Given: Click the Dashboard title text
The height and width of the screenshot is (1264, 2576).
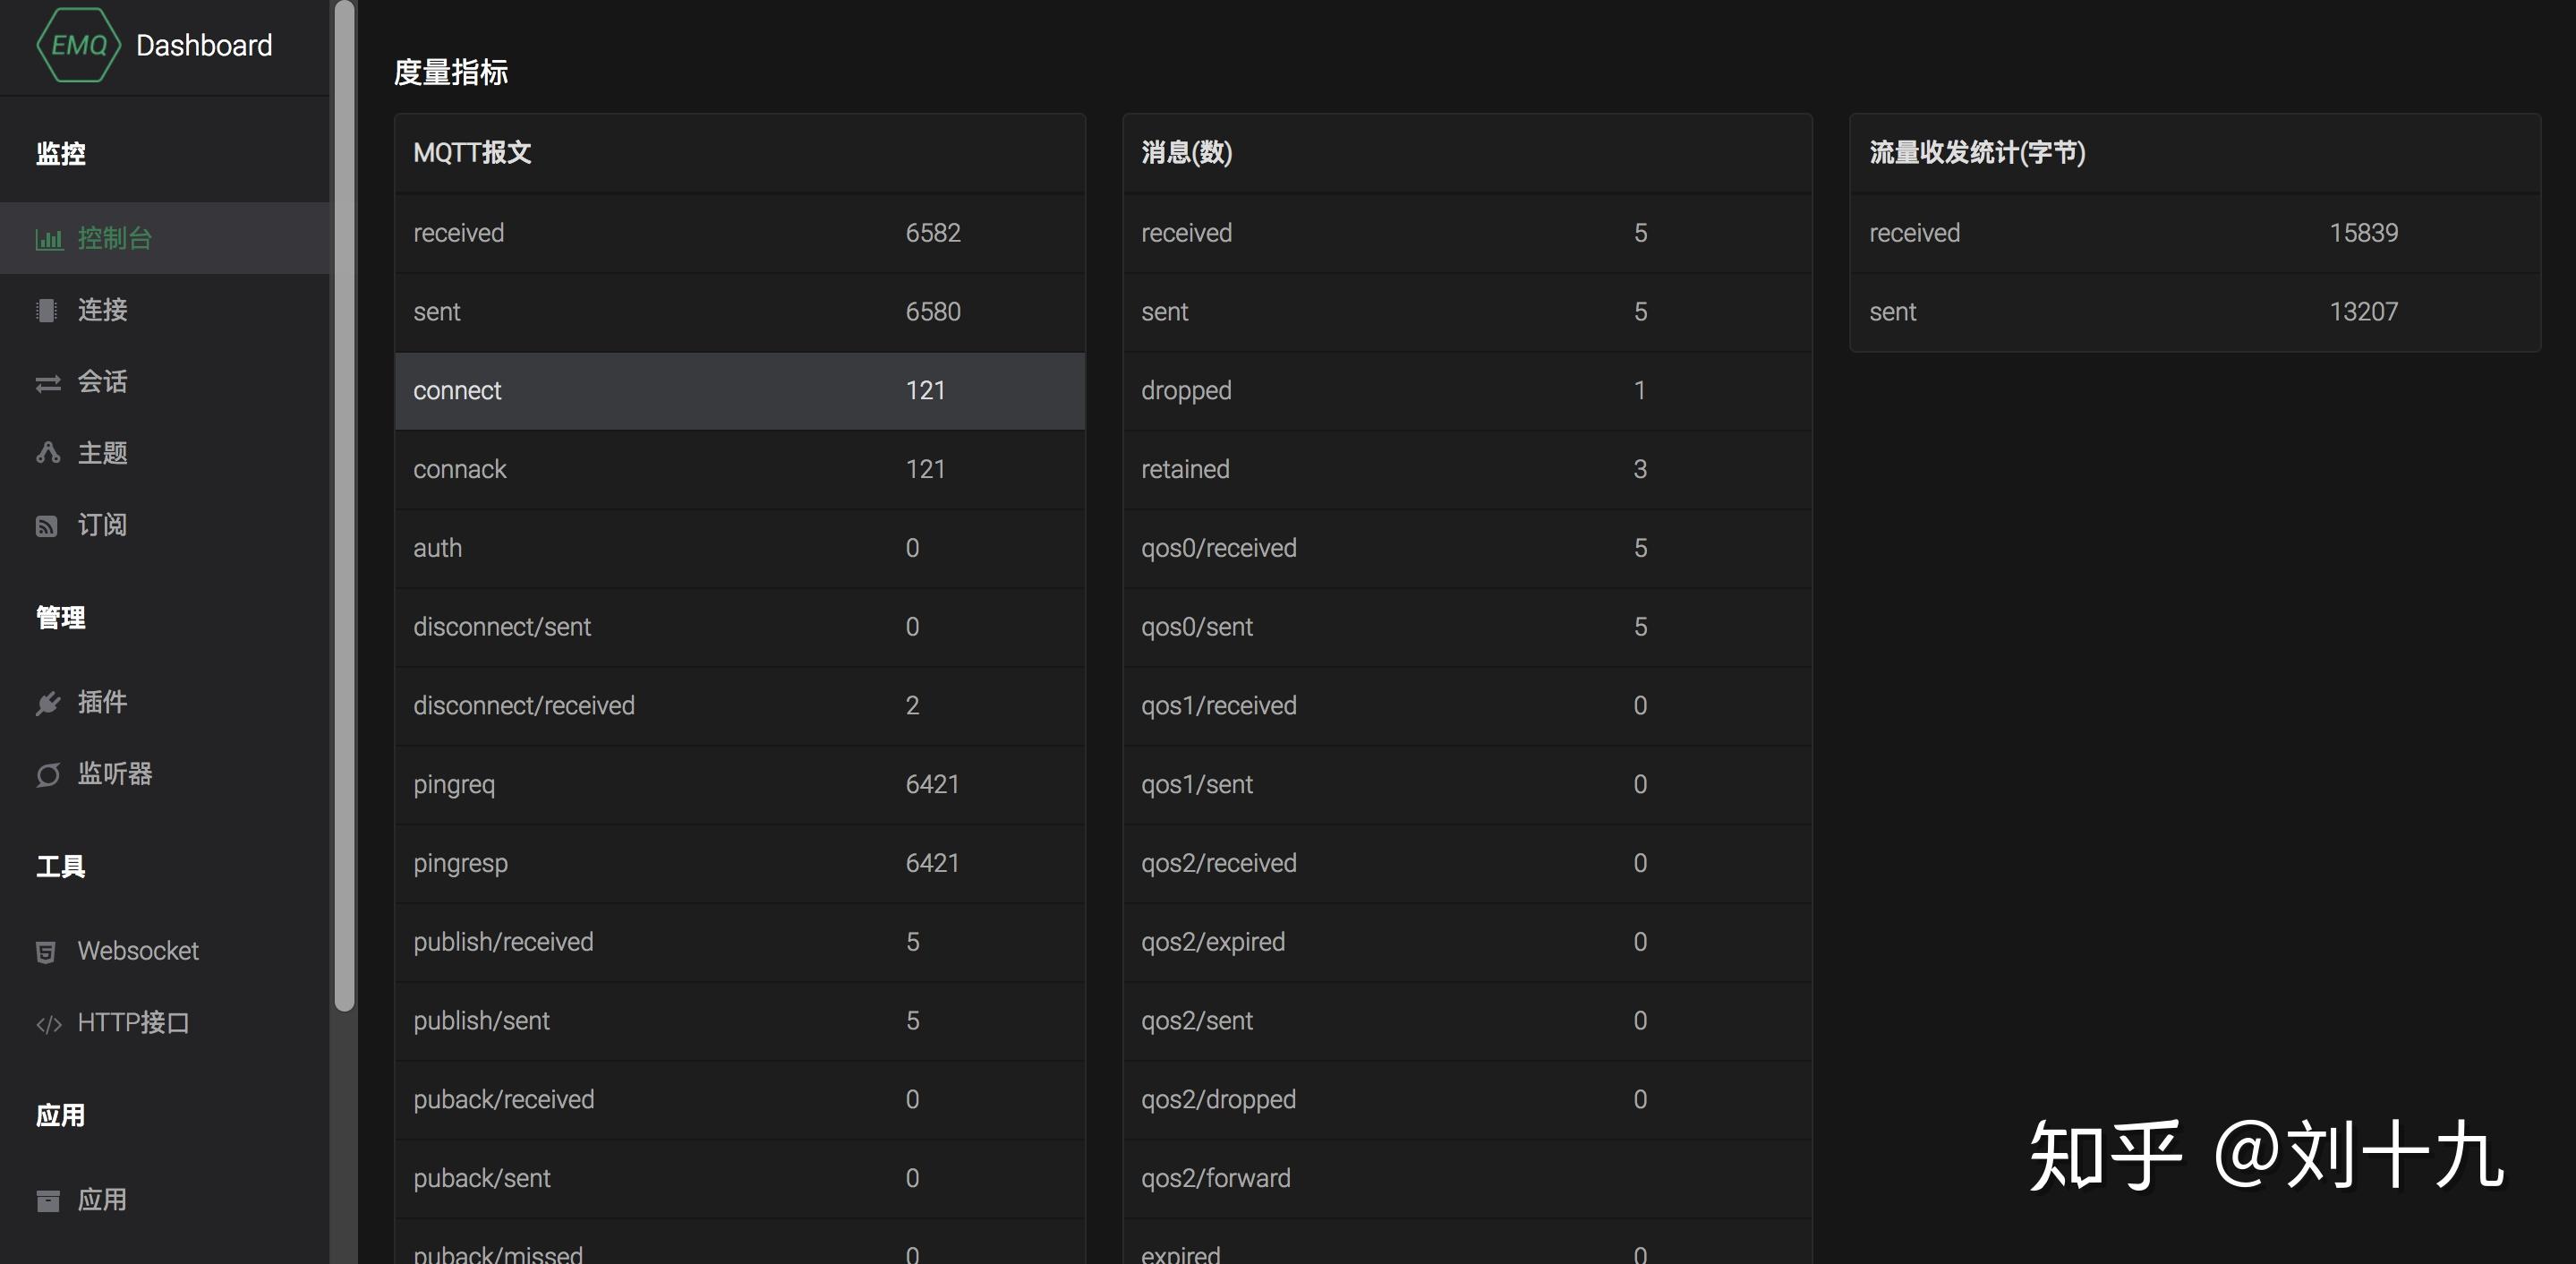Looking at the screenshot, I should tap(204, 45).
